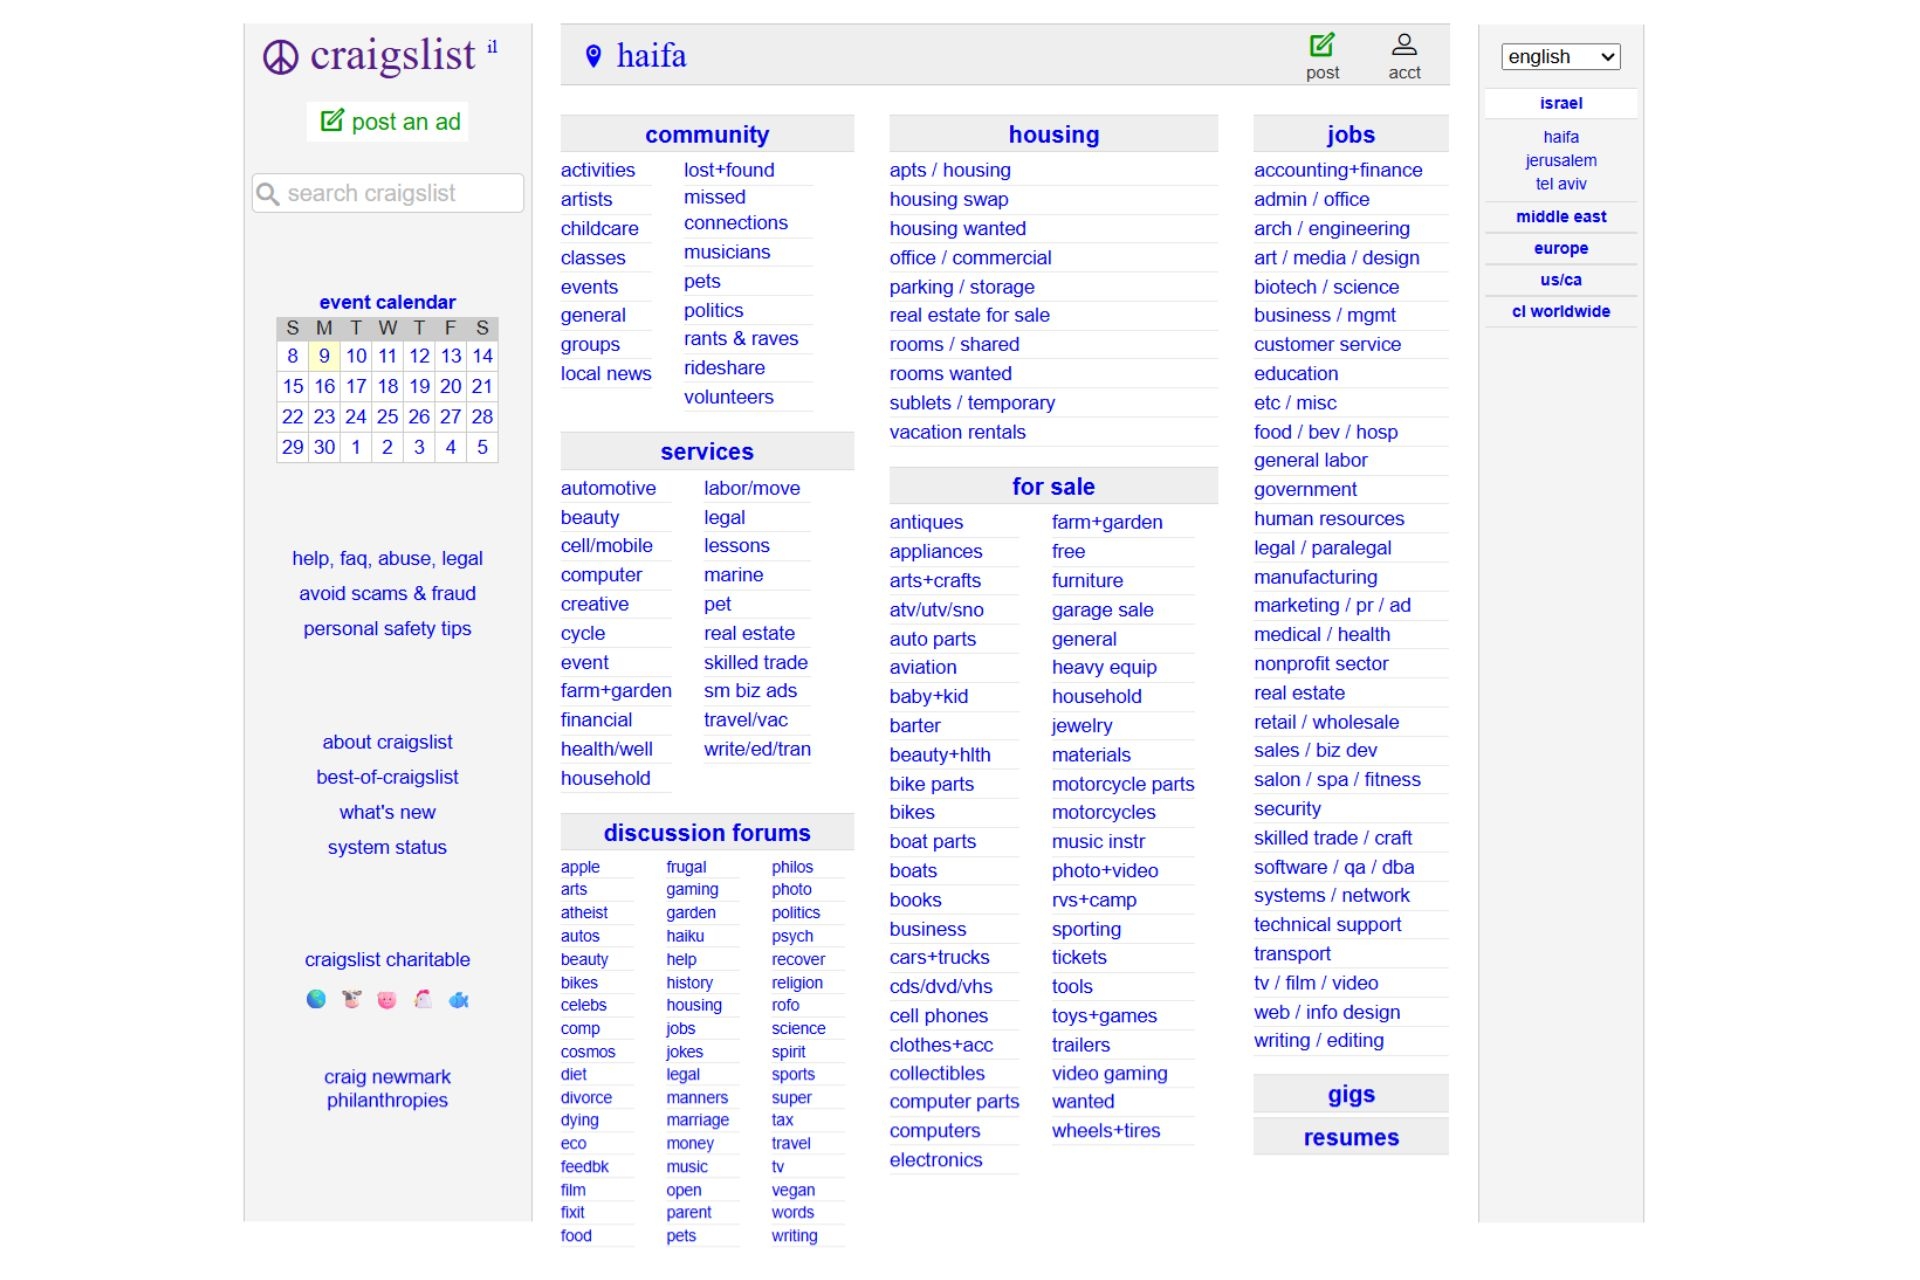Click the globe charitable icon

click(x=316, y=999)
